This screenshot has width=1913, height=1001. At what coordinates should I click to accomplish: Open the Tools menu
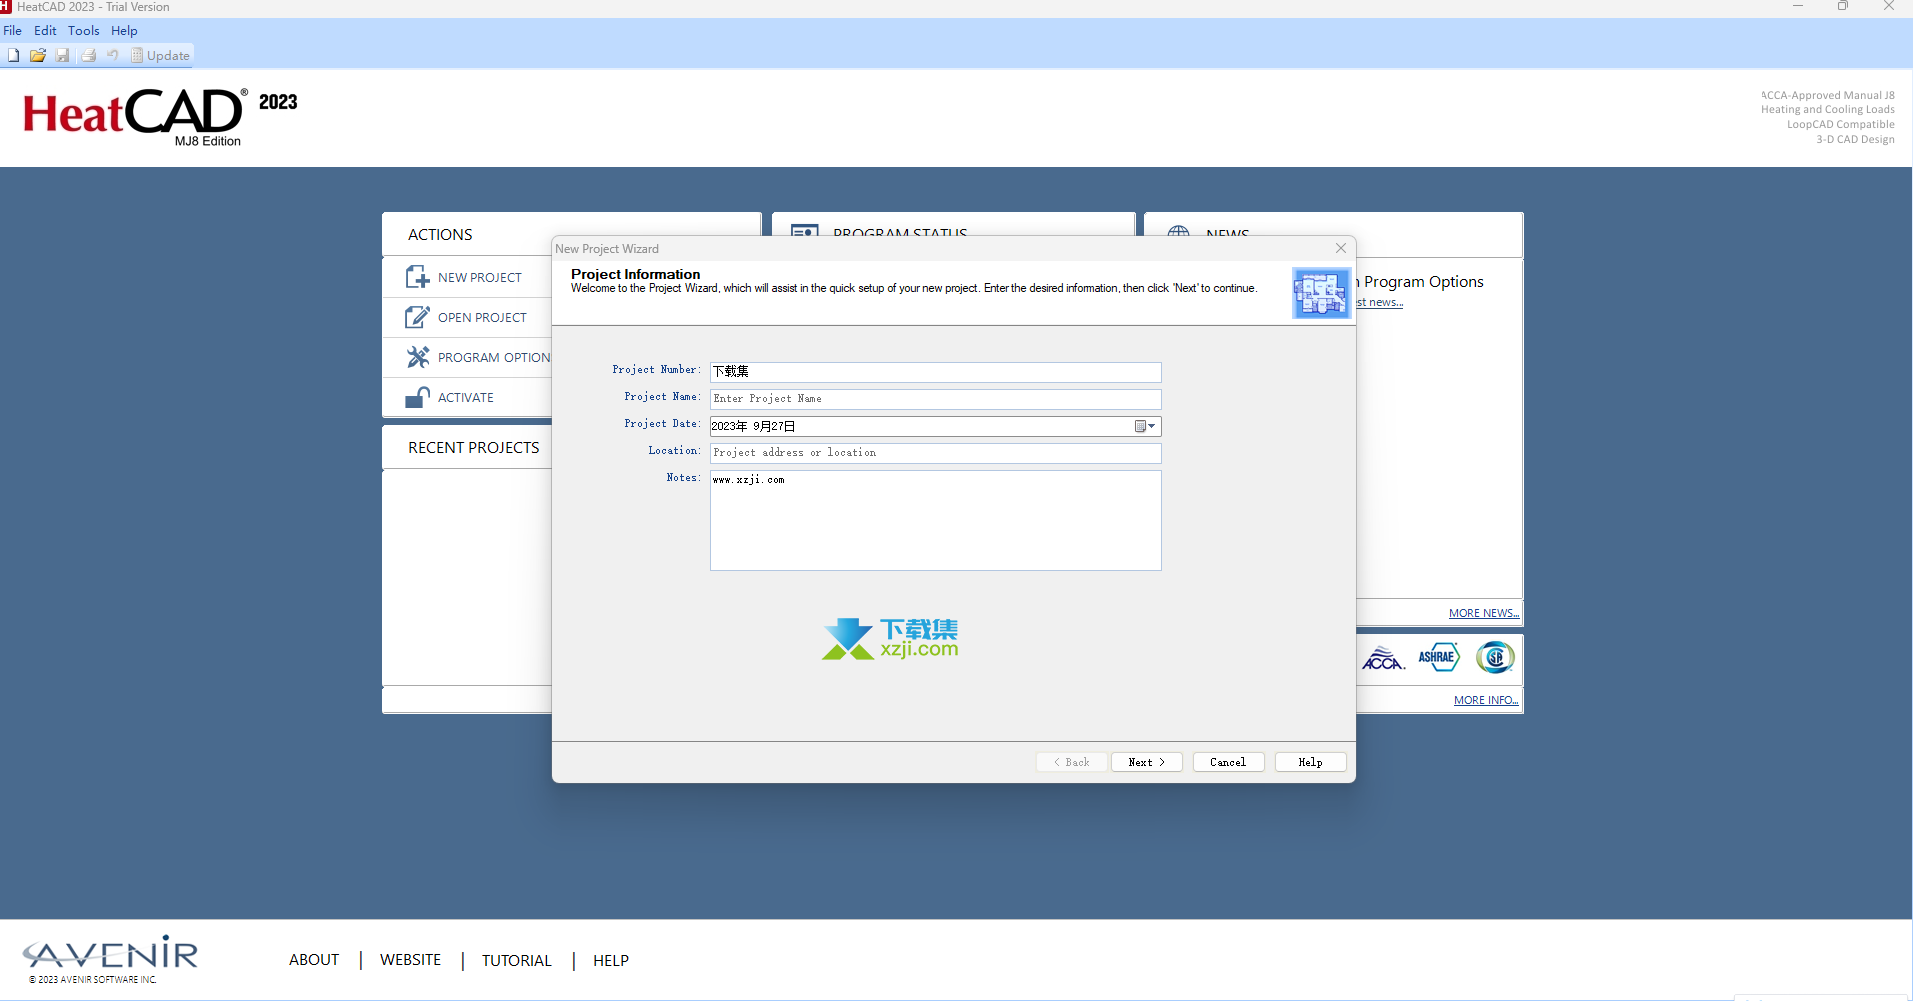click(x=84, y=31)
